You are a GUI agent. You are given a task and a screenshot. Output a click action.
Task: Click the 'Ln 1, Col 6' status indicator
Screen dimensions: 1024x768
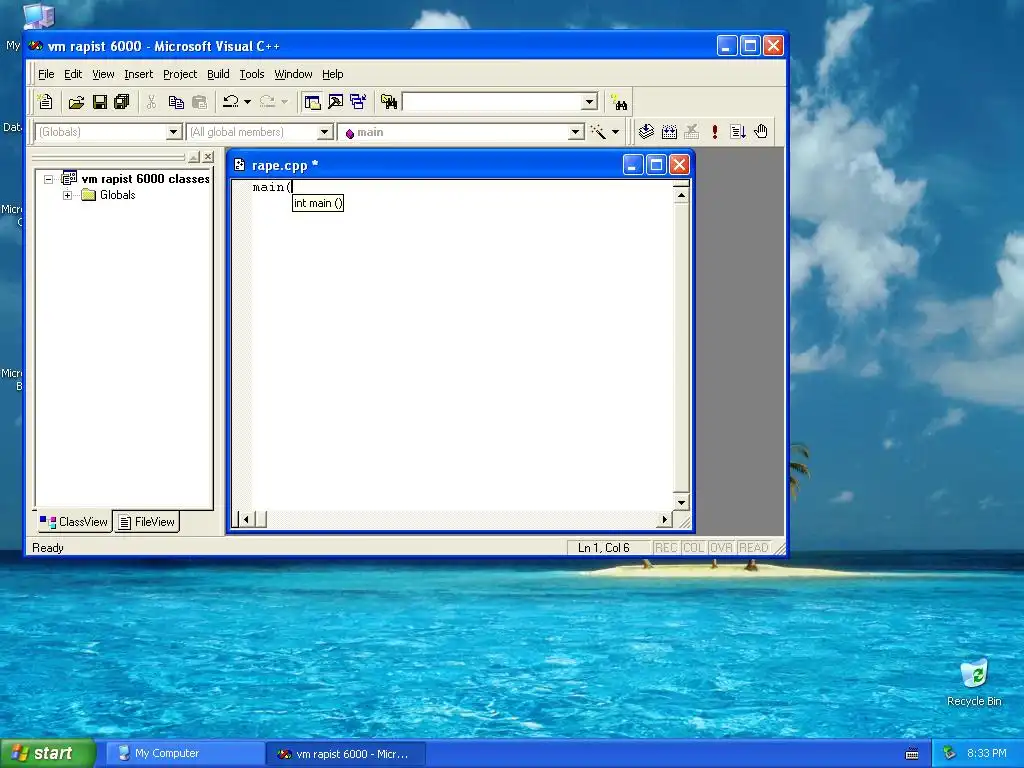click(x=603, y=548)
